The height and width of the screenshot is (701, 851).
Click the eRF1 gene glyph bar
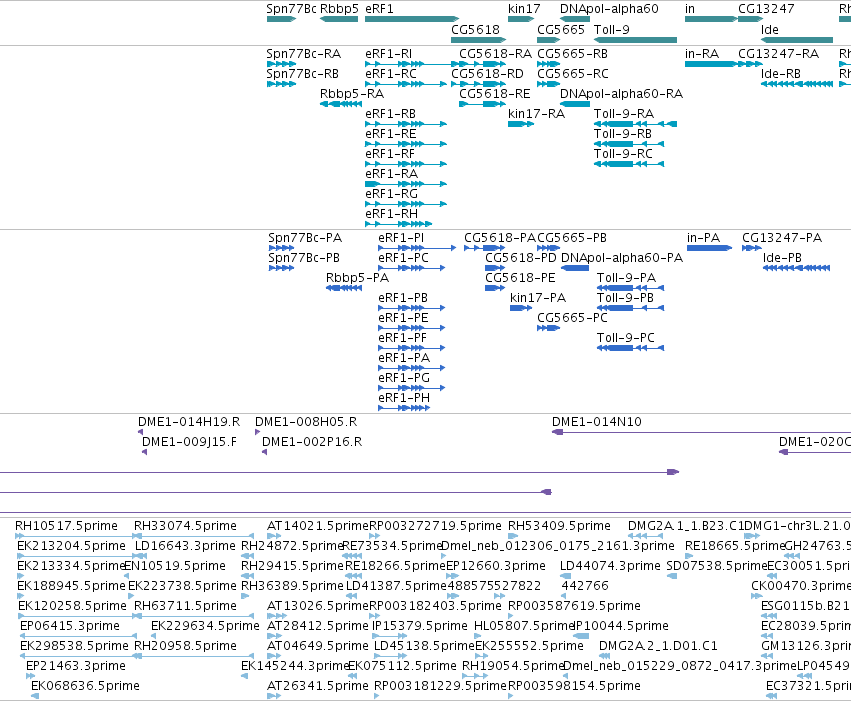pos(411,19)
